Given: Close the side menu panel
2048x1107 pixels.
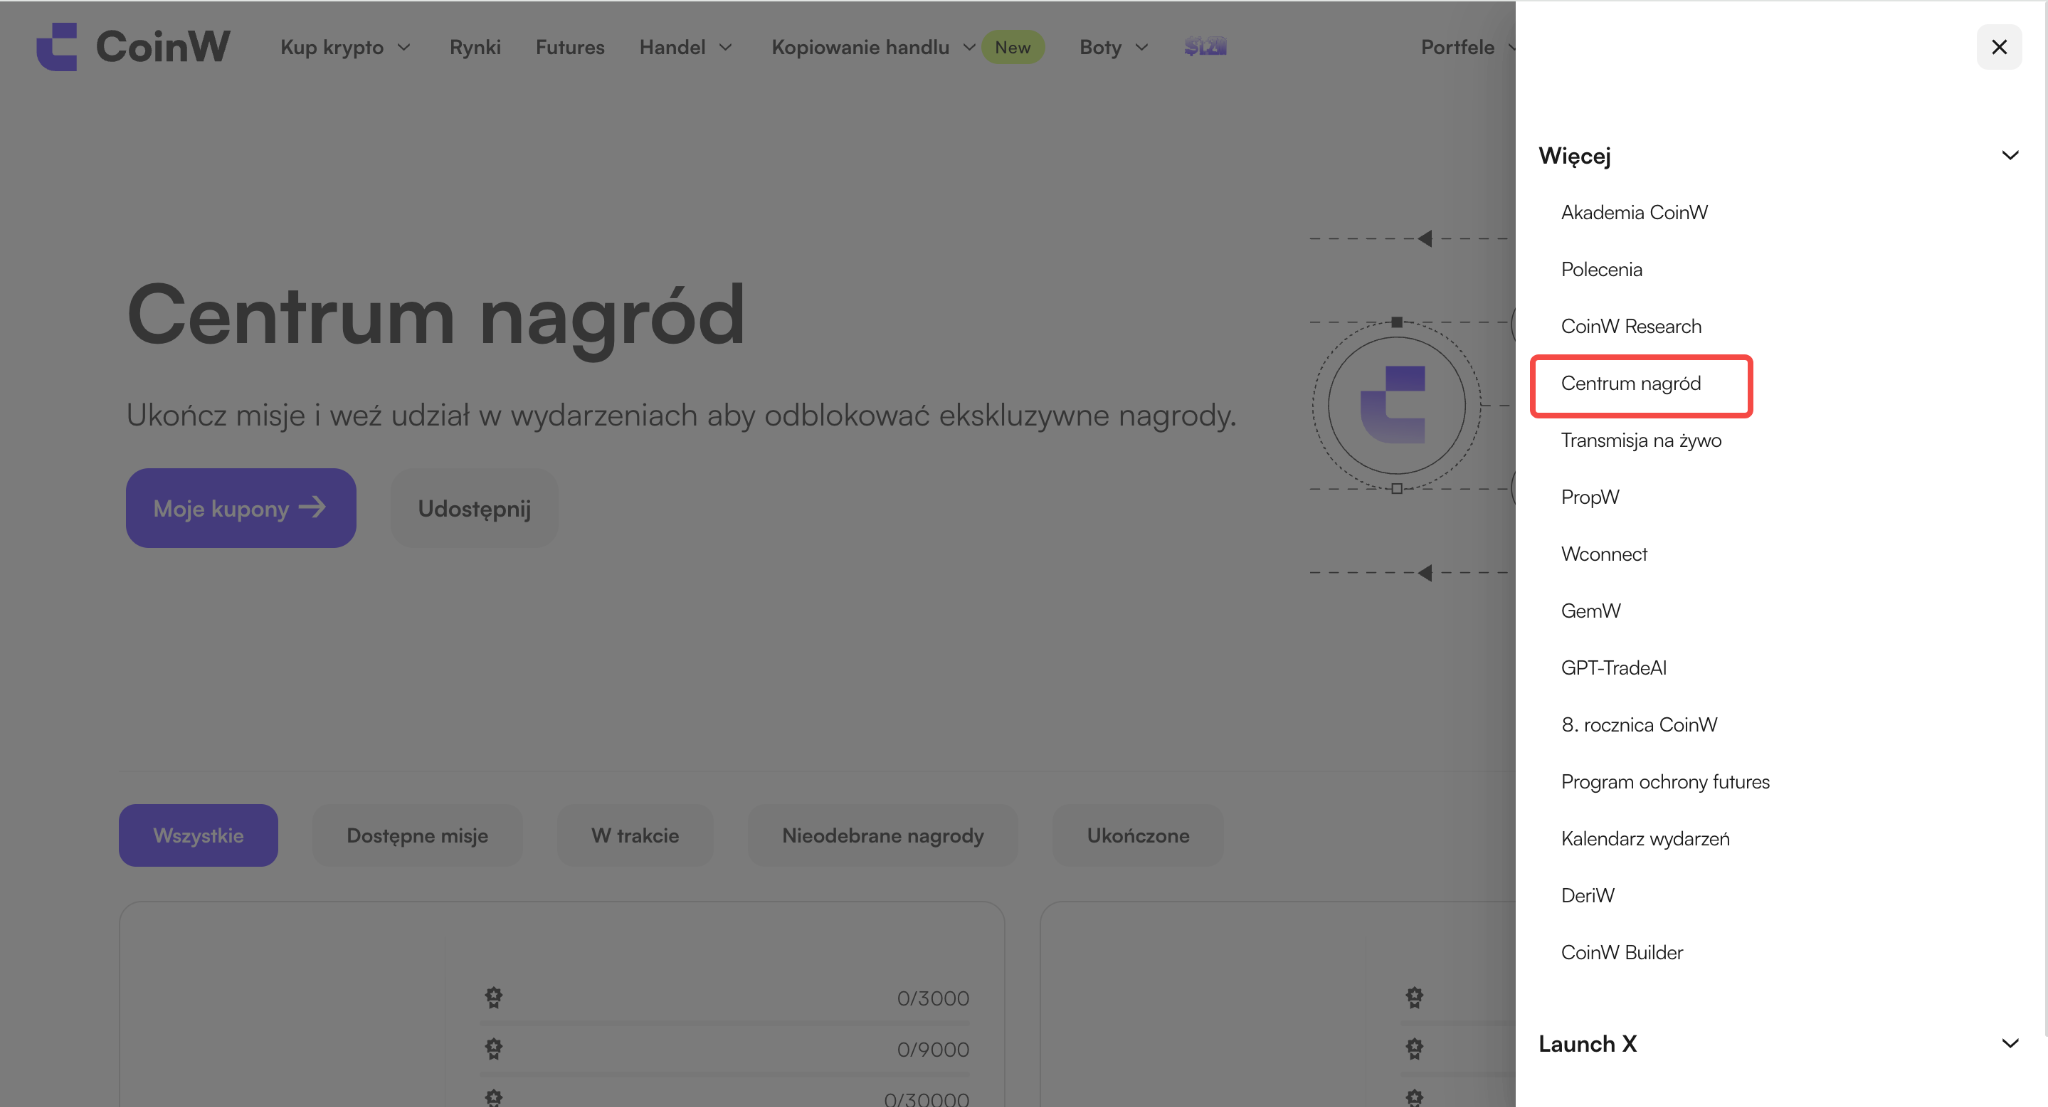Looking at the screenshot, I should click(x=1999, y=47).
